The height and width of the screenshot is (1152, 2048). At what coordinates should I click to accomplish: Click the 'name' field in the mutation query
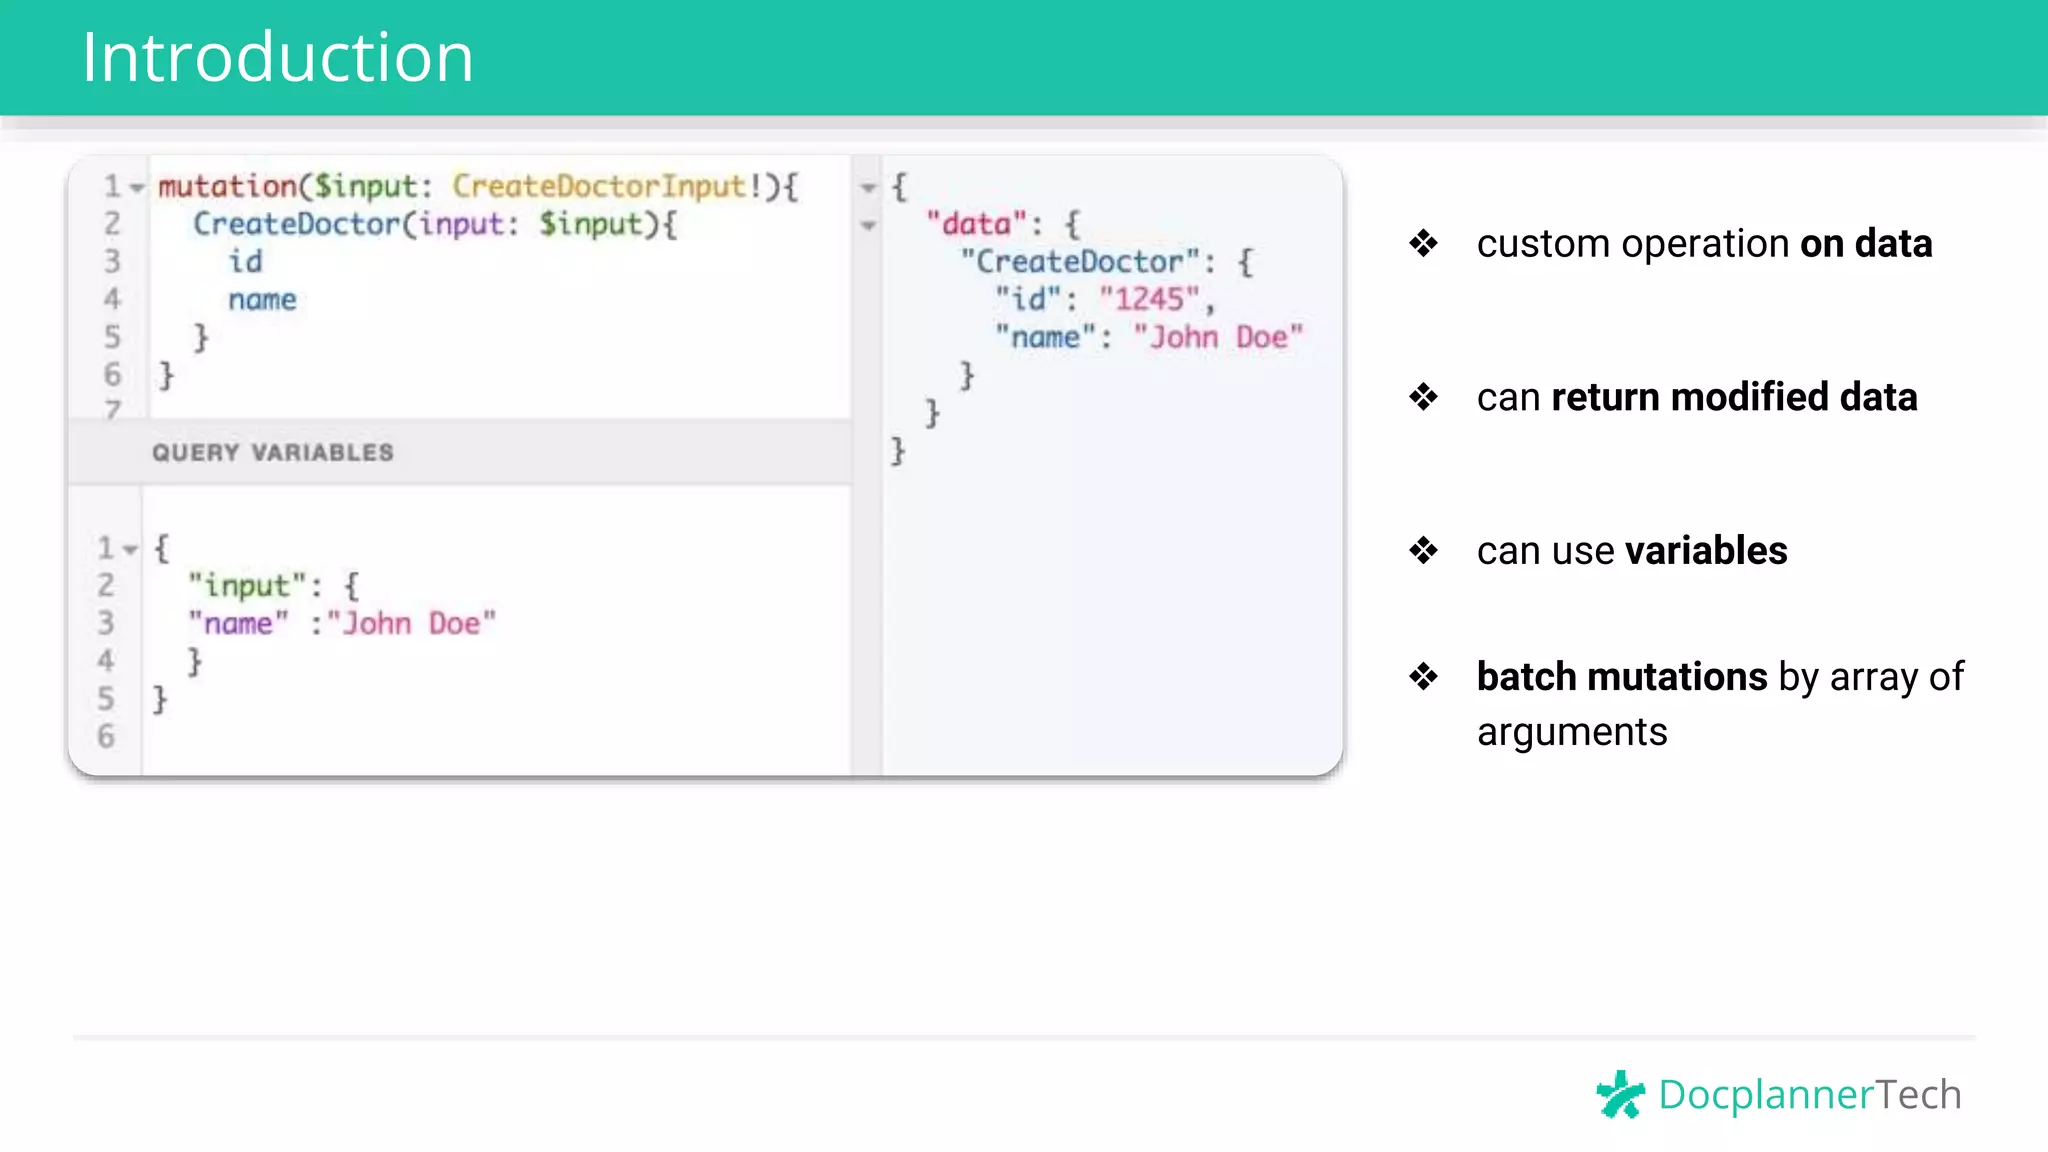[x=262, y=300]
